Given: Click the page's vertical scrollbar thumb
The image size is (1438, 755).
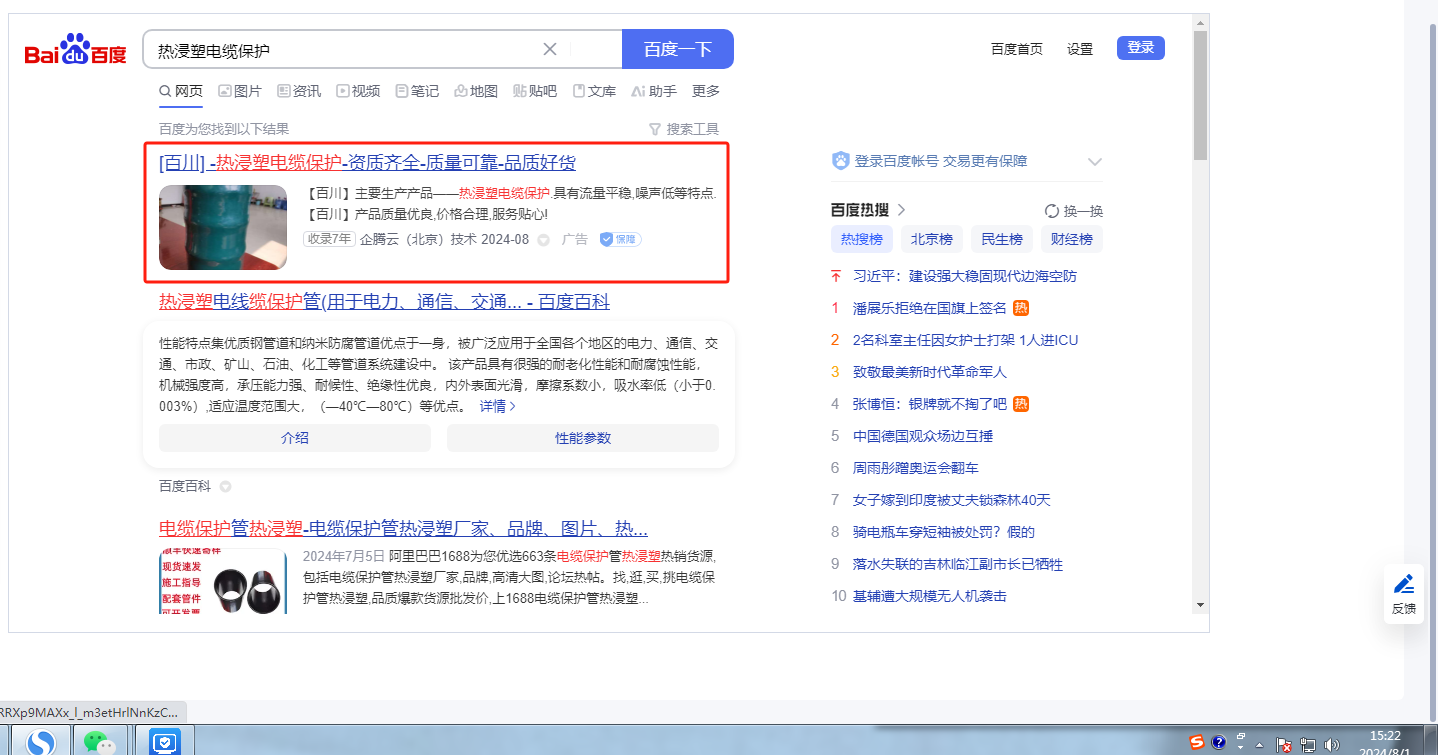Looking at the screenshot, I should click(x=1200, y=95).
